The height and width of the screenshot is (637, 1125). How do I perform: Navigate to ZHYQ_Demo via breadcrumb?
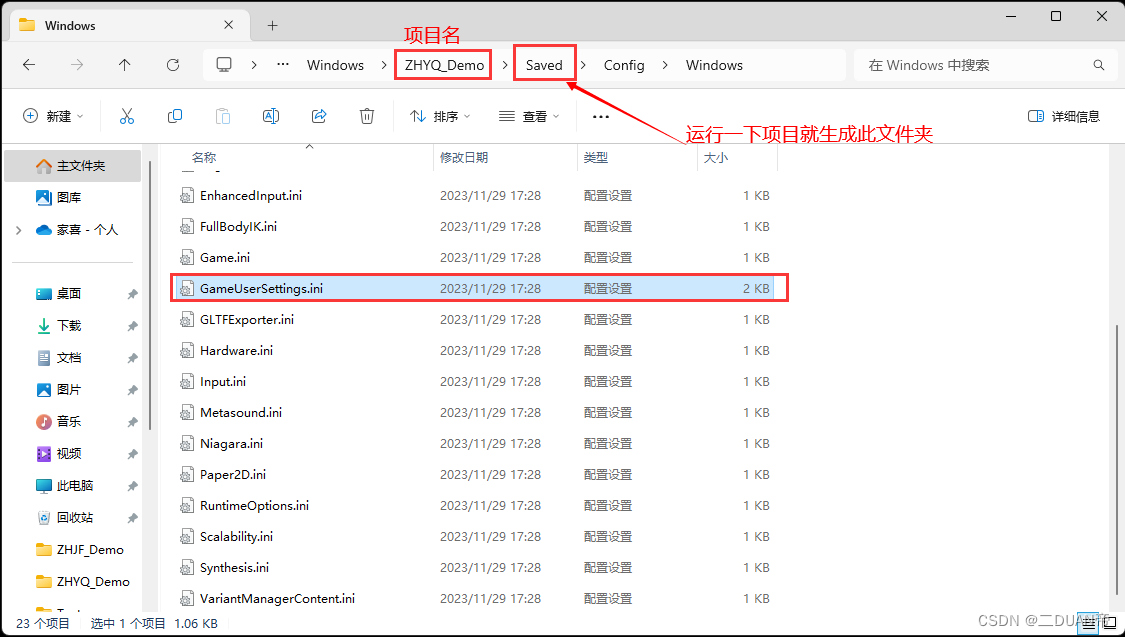click(442, 64)
